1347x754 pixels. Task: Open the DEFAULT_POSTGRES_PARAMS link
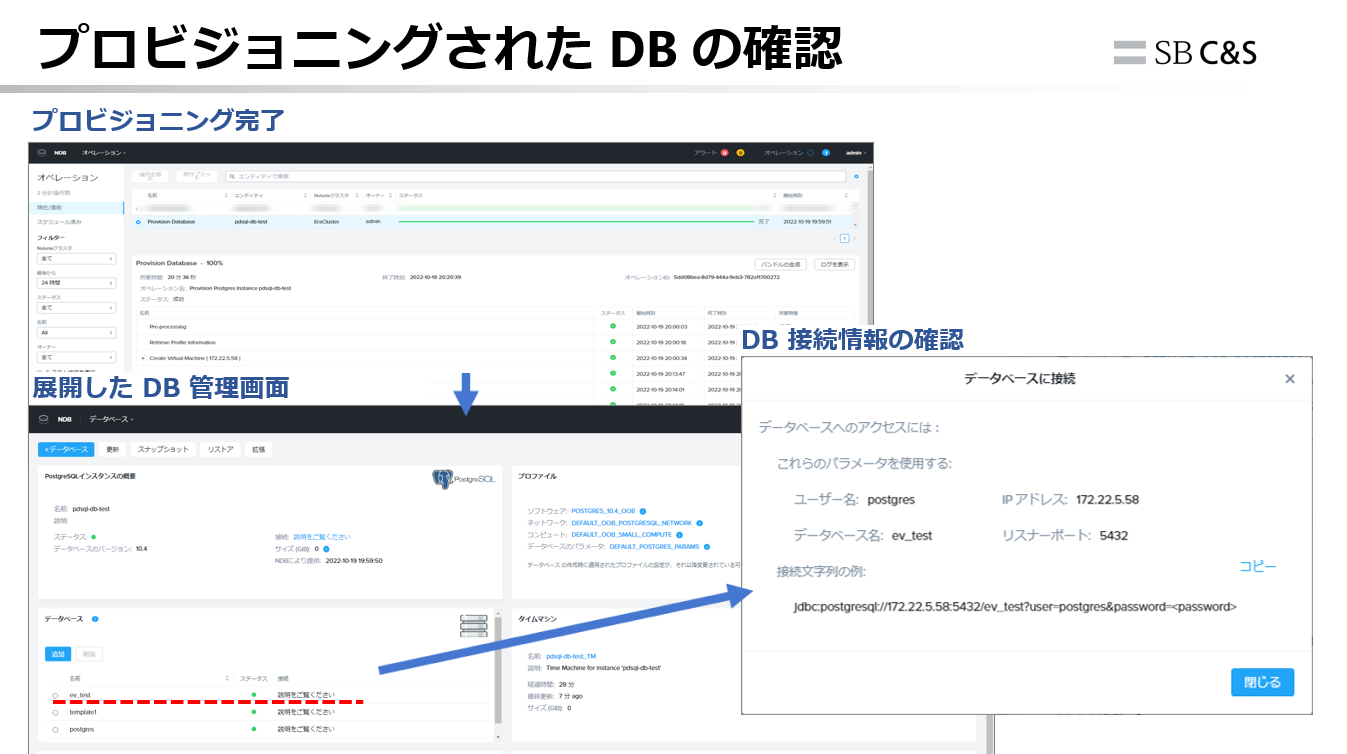click(x=654, y=547)
